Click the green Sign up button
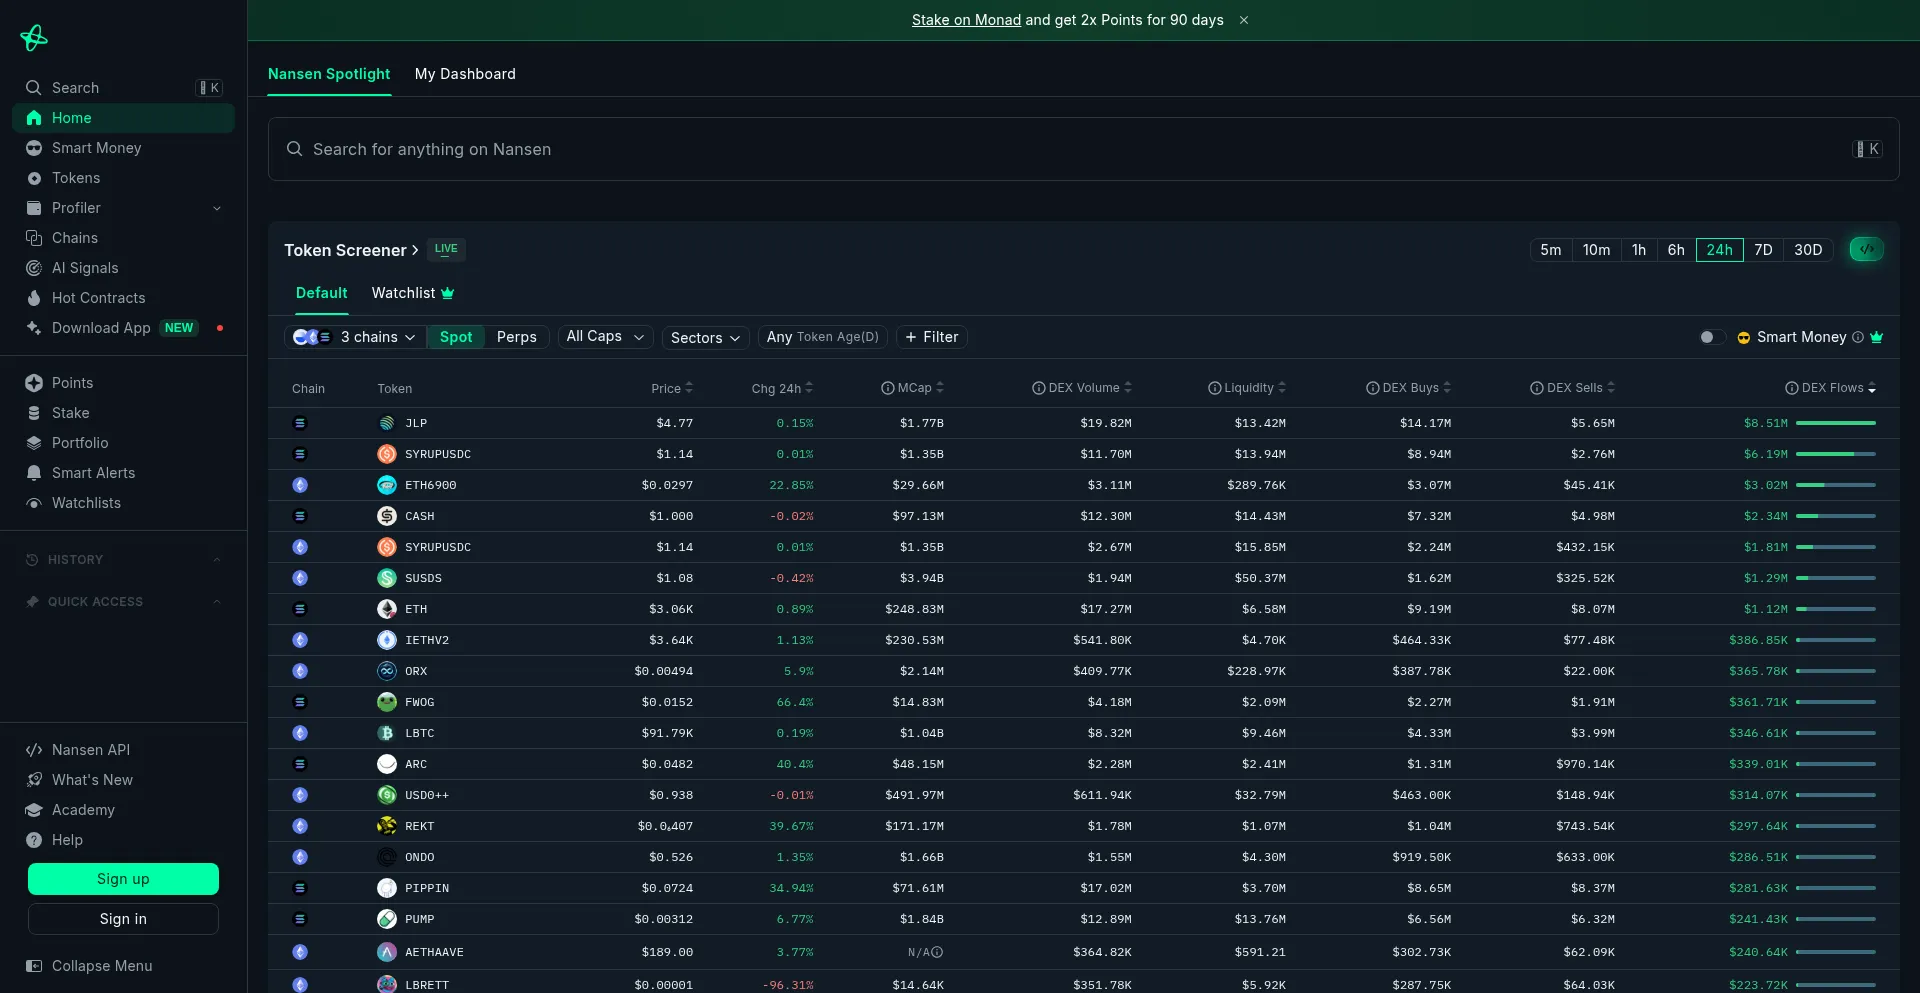The height and width of the screenshot is (993, 1920). coord(123,879)
